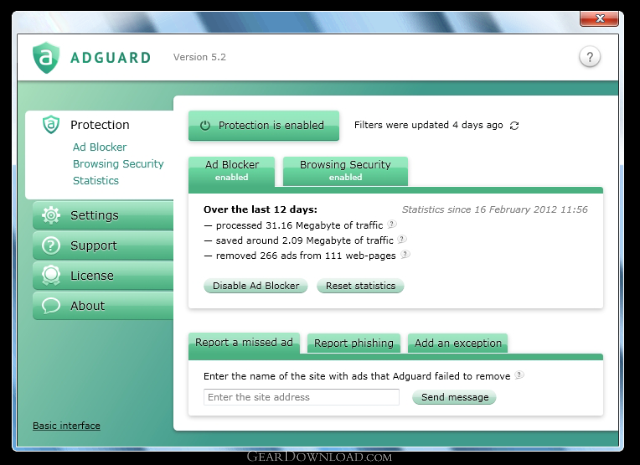Viewport: 640px width, 465px height.
Task: Click the About speech bubble icon
Action: [x=51, y=305]
